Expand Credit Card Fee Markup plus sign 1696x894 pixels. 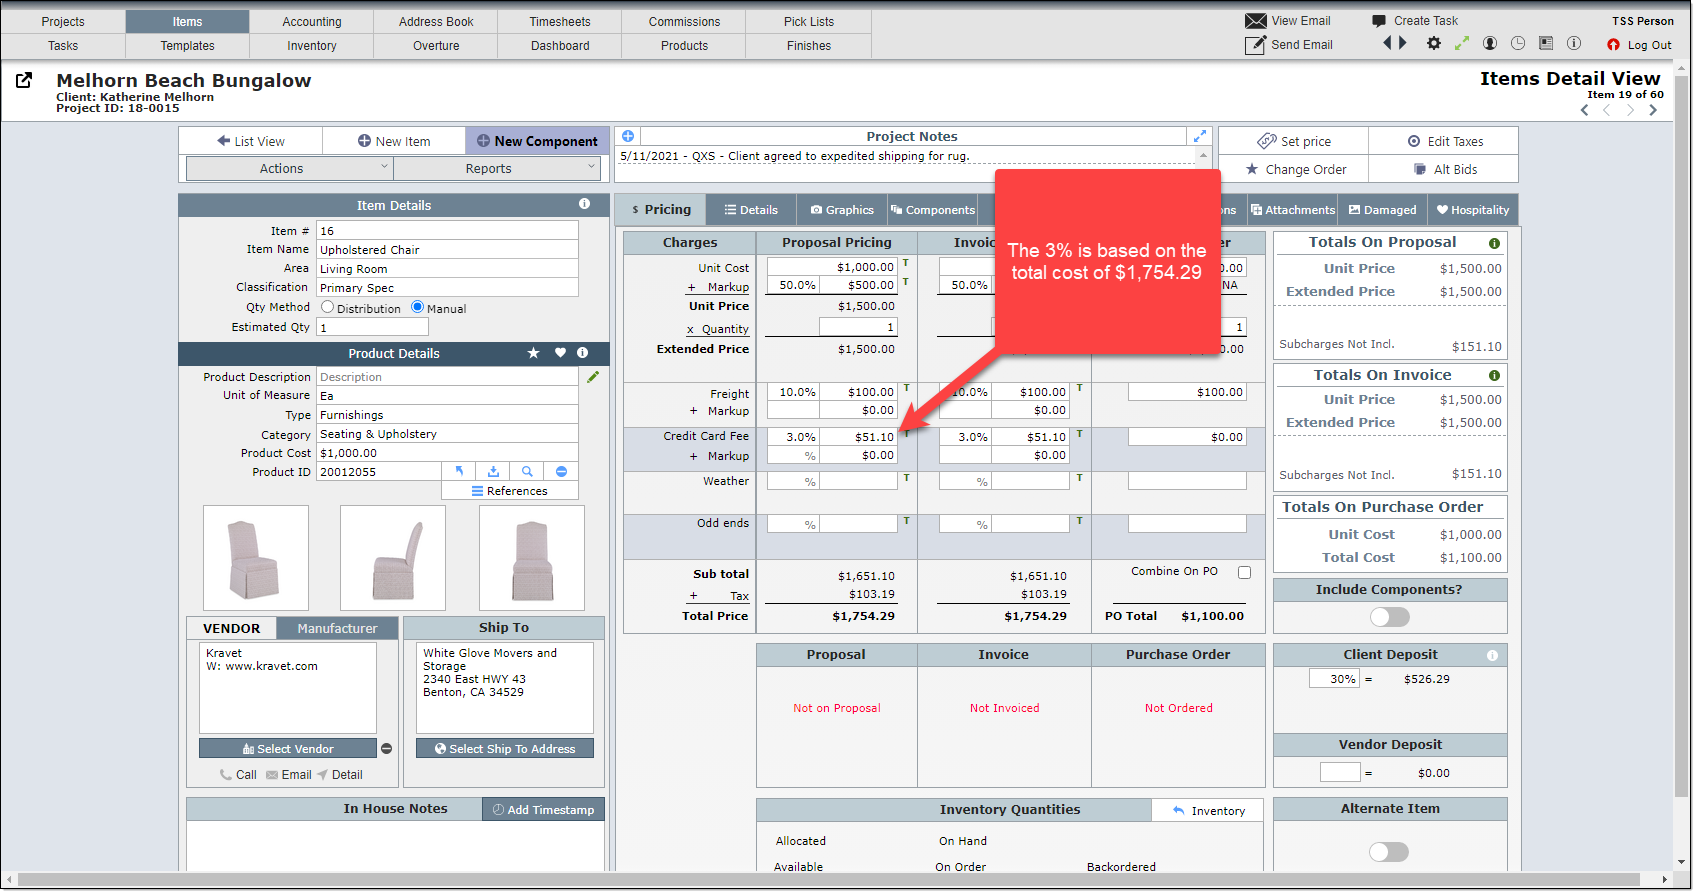693,456
